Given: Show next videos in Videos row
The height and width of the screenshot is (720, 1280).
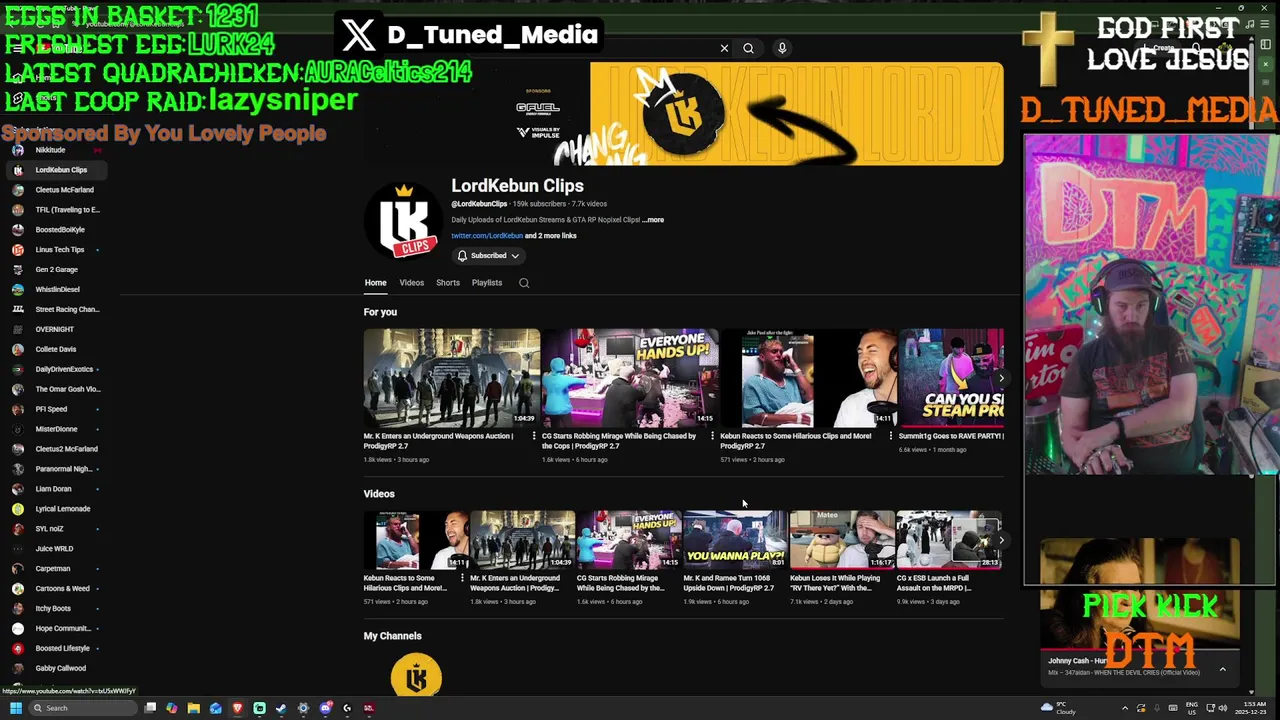Looking at the screenshot, I should click(1001, 540).
